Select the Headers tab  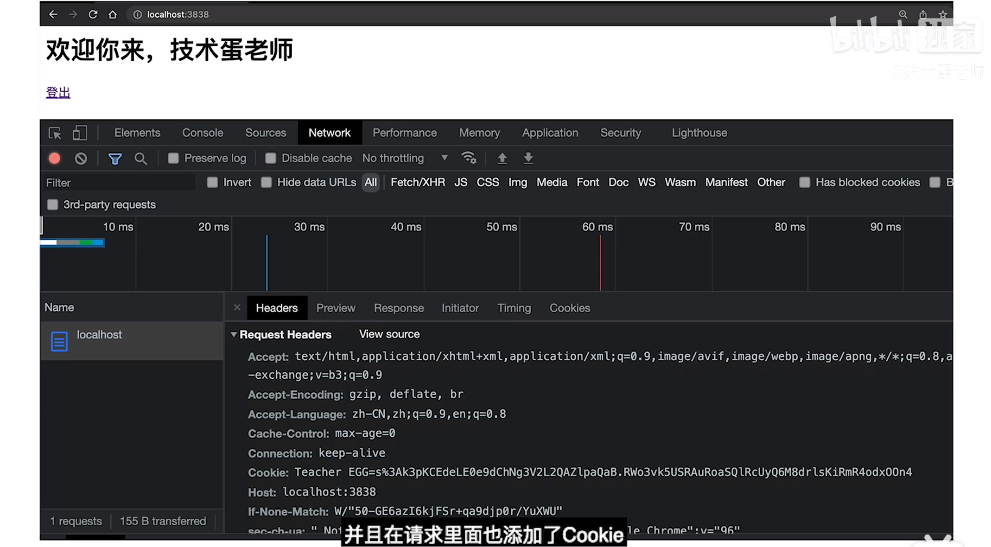tap(277, 308)
